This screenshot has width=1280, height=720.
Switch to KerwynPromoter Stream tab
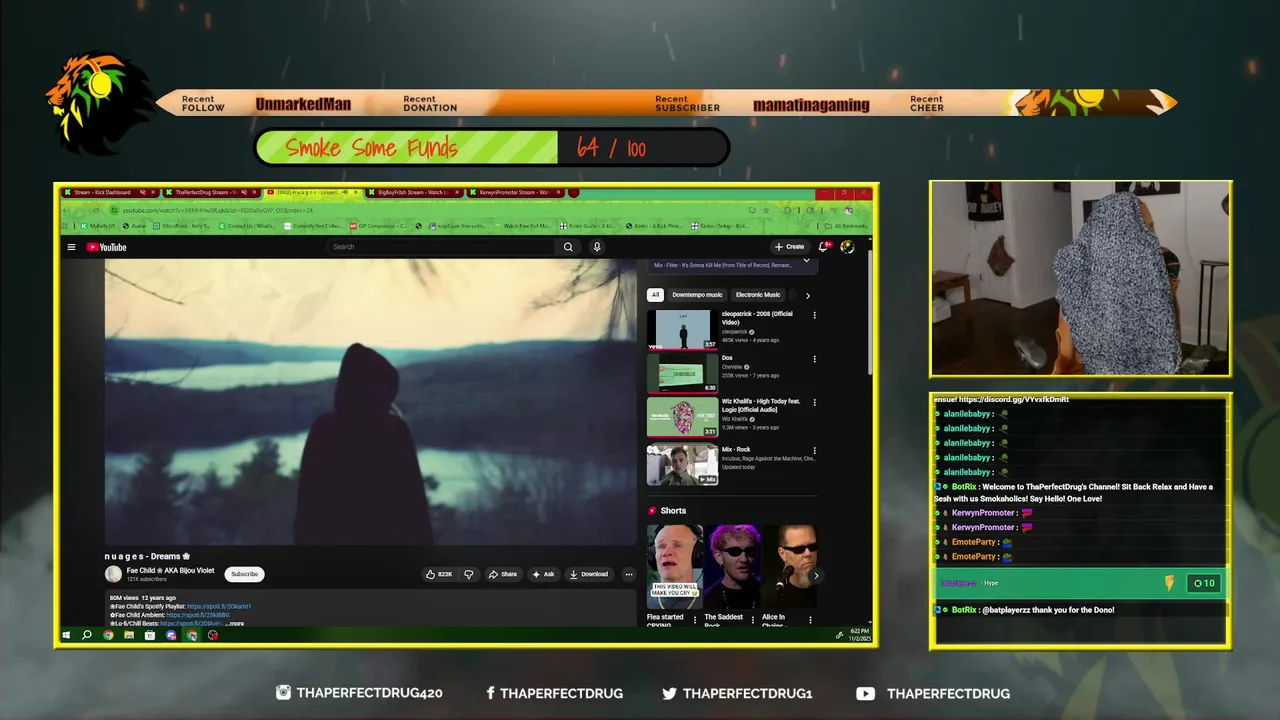coord(514,192)
